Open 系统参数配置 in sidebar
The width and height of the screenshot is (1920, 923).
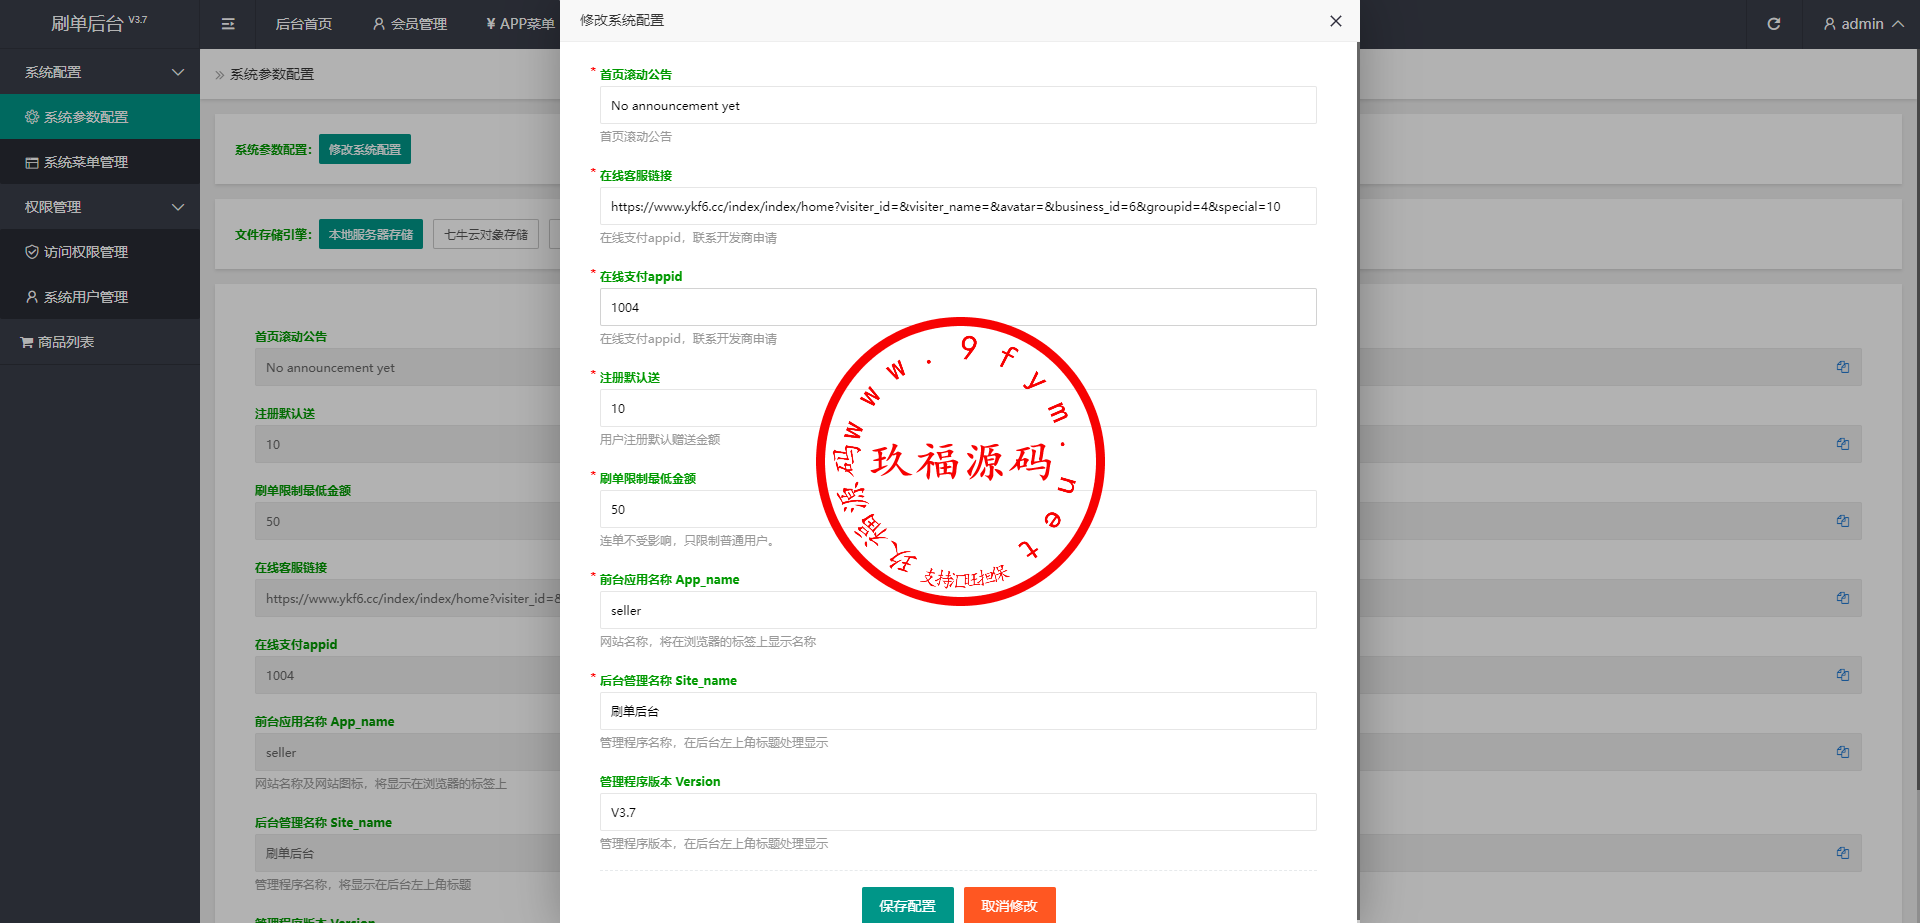[100, 117]
